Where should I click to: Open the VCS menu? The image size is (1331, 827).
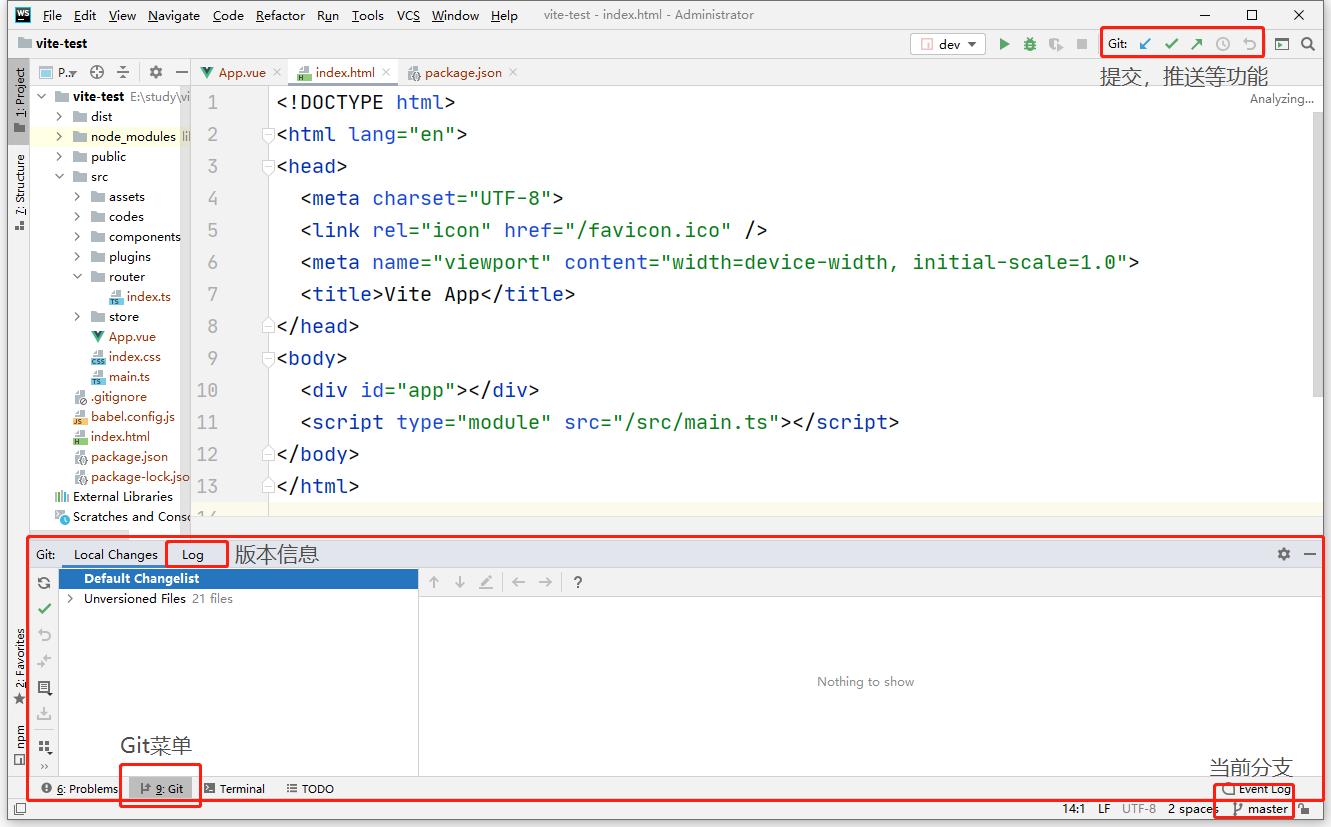click(408, 15)
